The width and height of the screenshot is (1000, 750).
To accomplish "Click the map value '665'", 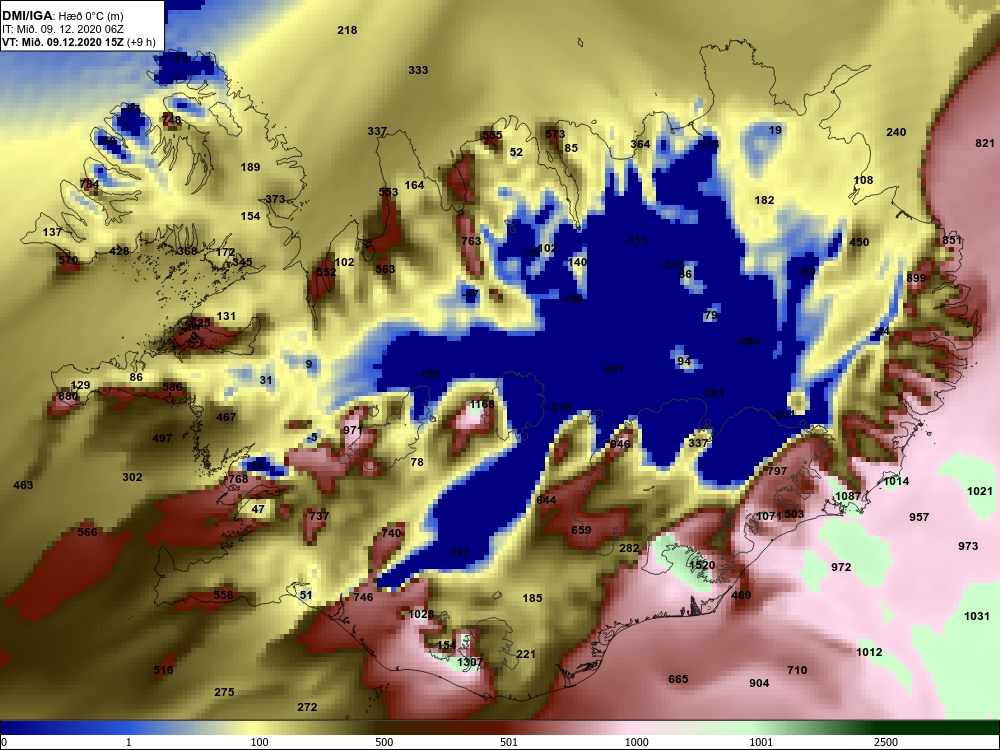I will 678,679.
